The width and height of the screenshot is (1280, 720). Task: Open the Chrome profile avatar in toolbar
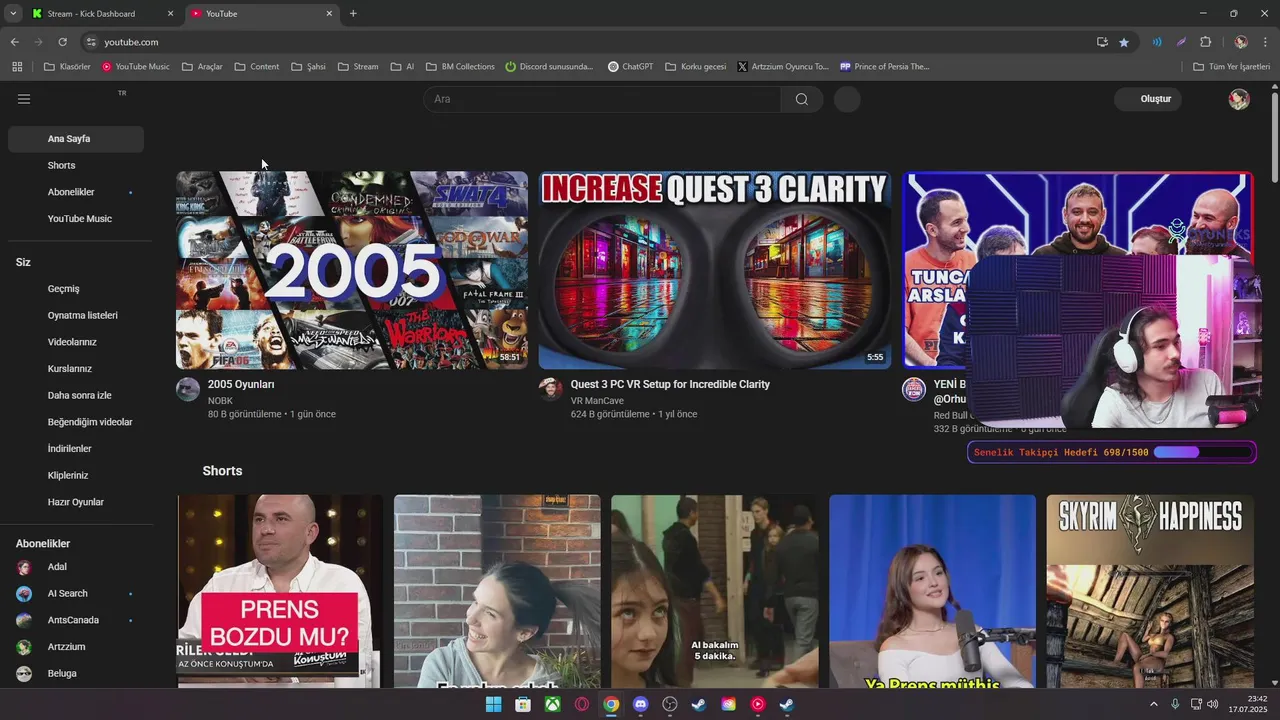click(x=1241, y=42)
